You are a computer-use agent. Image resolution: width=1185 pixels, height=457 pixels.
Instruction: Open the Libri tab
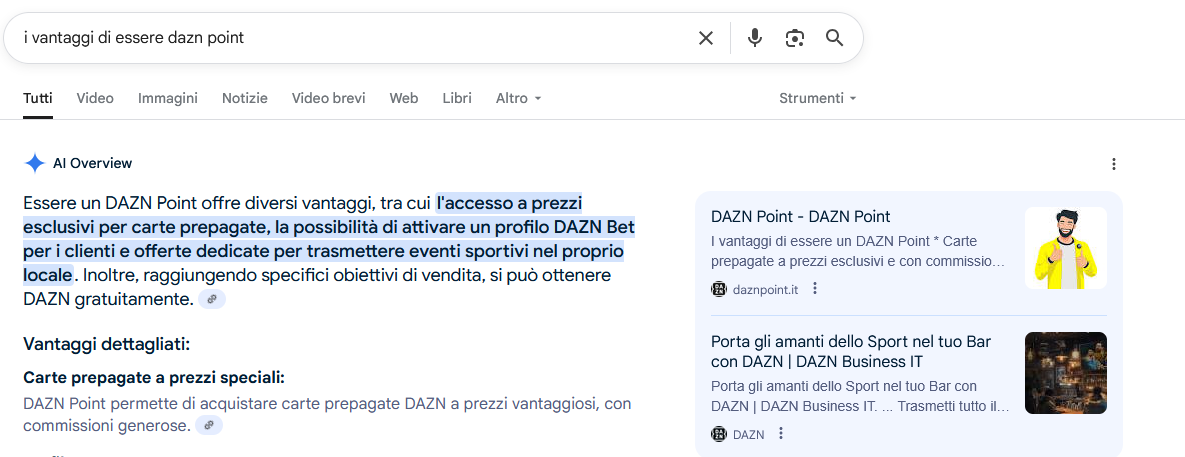point(457,98)
